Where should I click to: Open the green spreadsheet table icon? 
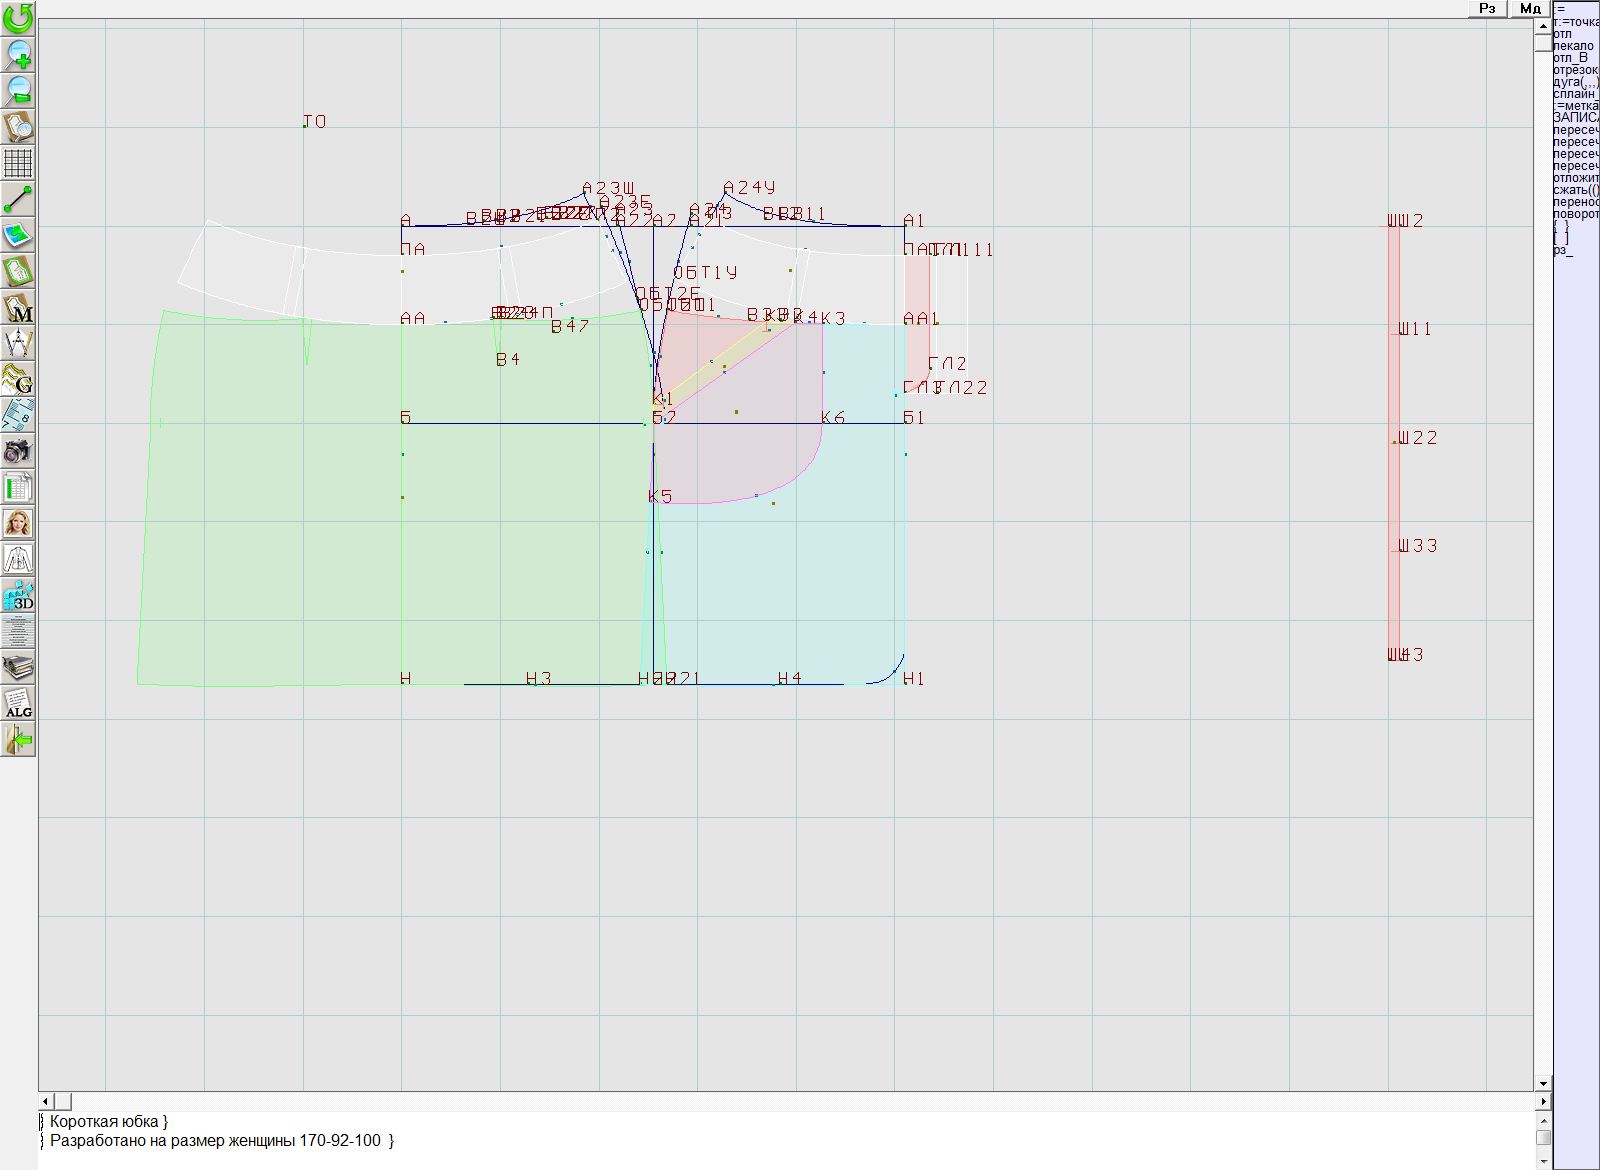[18, 487]
